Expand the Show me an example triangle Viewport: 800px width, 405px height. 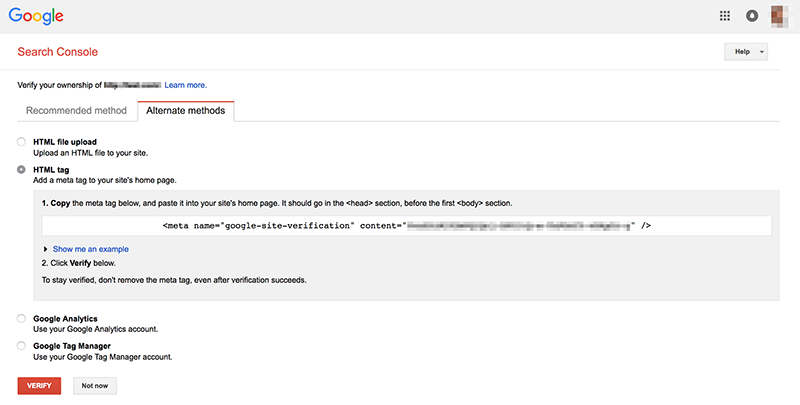click(45, 249)
